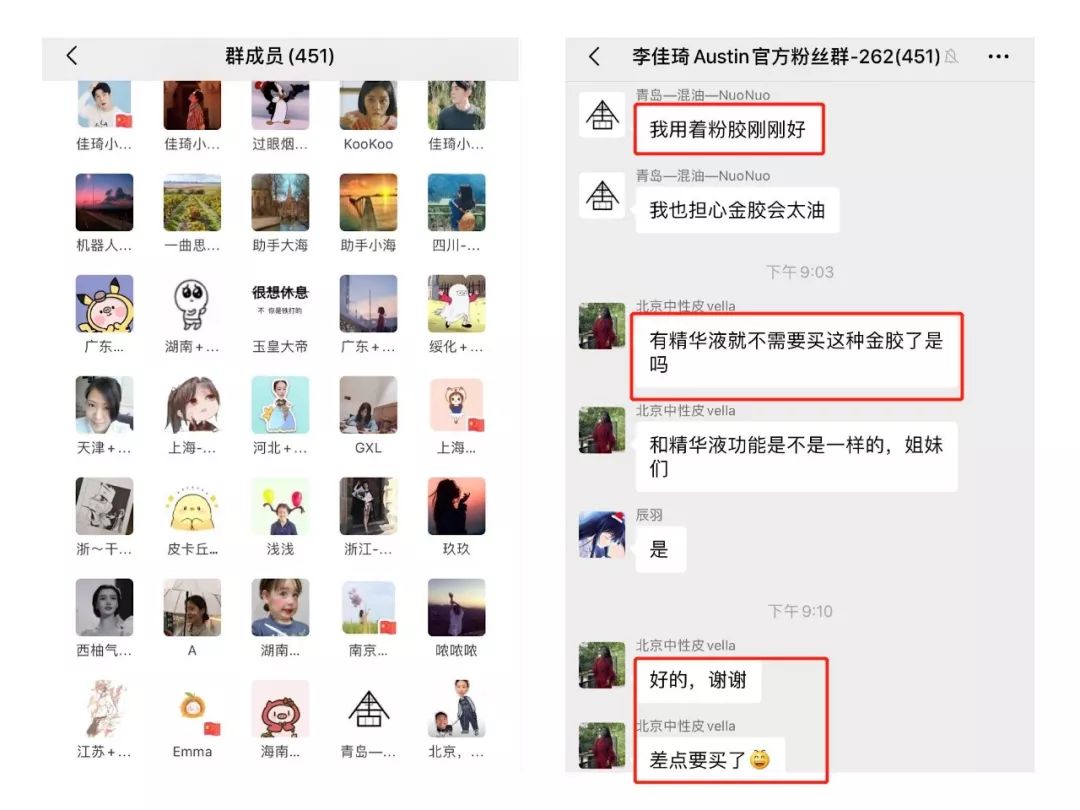1080x810 pixels.
Task: Tap the back arrow in the group chat header
Action: 595,56
